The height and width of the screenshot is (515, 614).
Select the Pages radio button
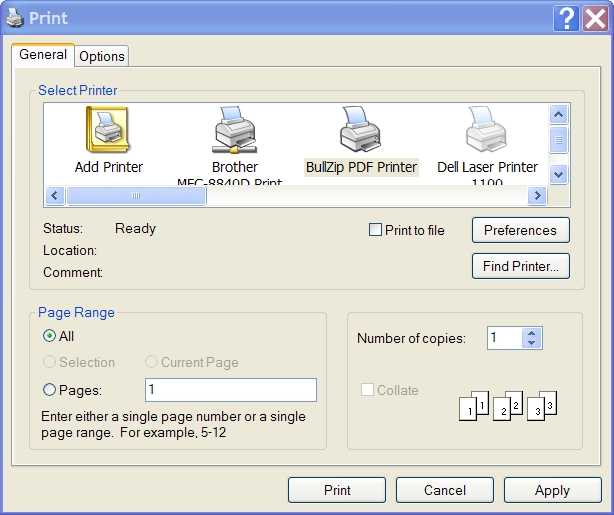[x=49, y=390]
